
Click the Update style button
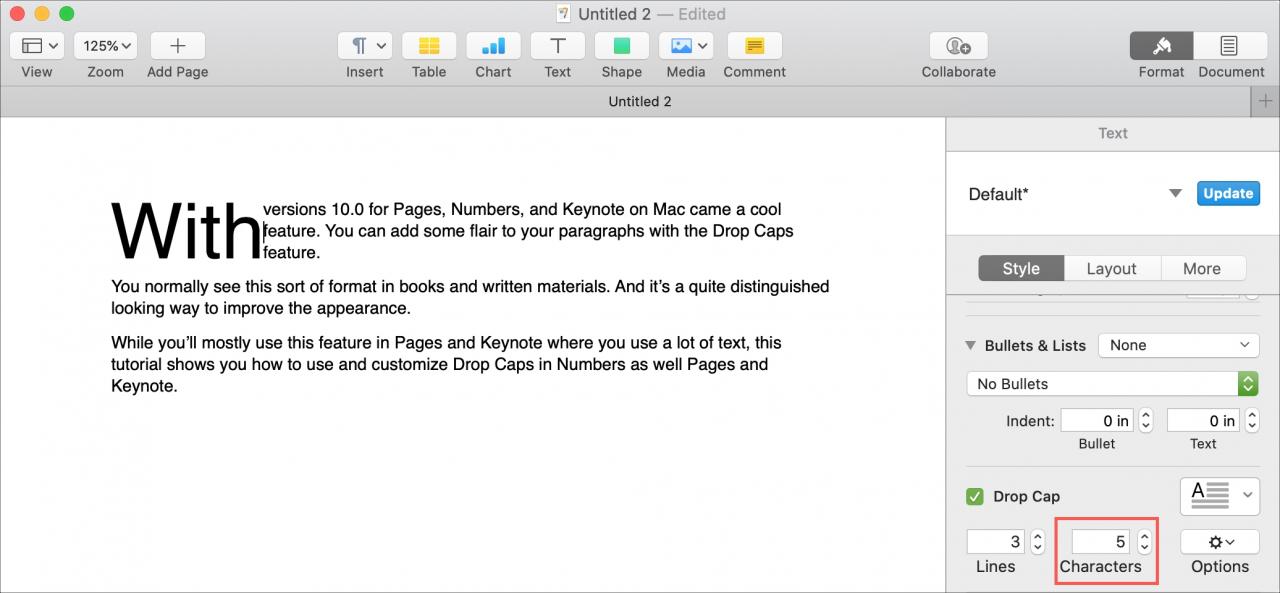1228,194
